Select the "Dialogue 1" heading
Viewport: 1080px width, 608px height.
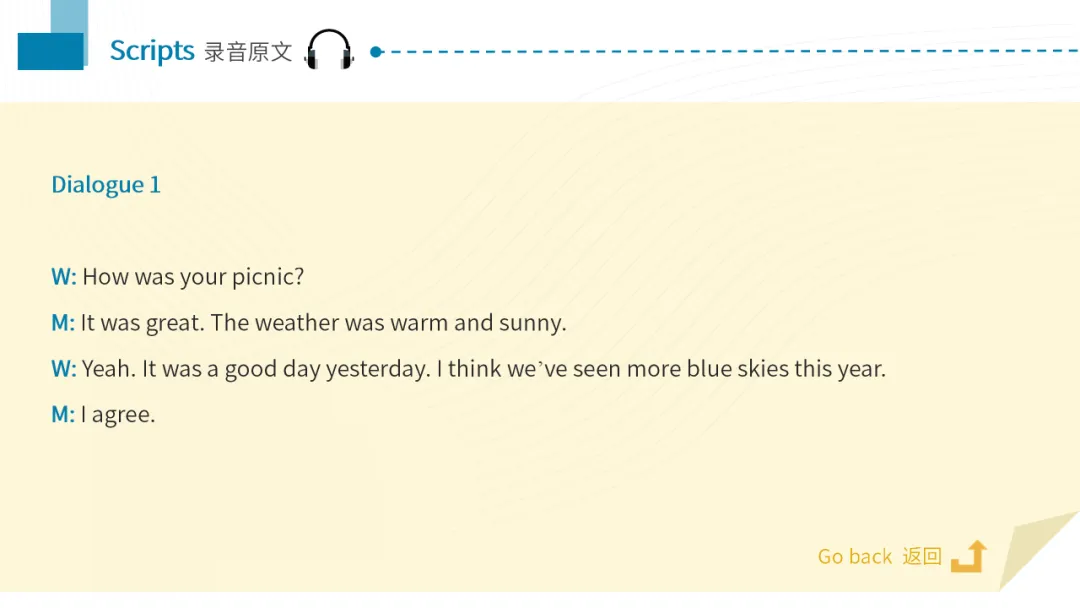pos(106,184)
